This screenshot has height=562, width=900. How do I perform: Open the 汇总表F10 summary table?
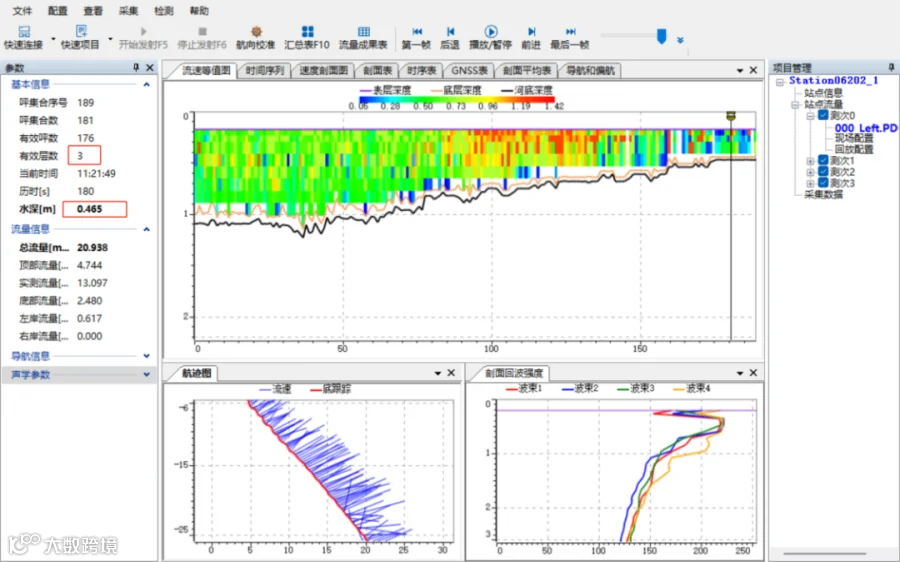coord(307,32)
